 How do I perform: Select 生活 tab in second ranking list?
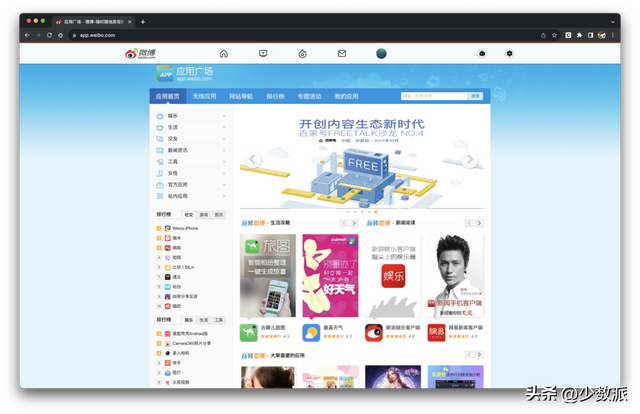pyautogui.click(x=204, y=320)
